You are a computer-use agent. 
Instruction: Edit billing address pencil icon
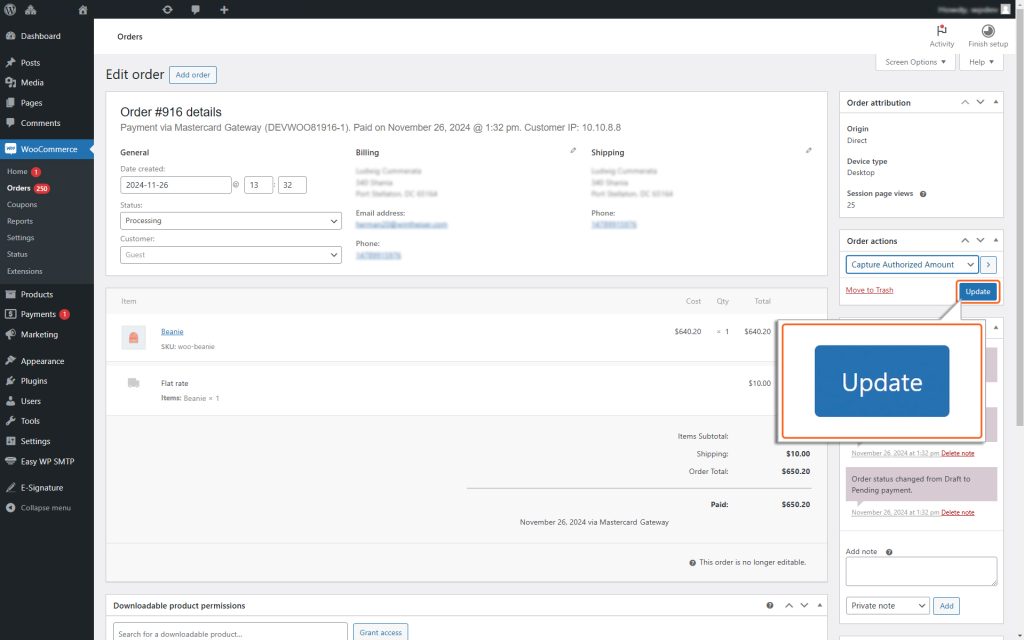(573, 151)
